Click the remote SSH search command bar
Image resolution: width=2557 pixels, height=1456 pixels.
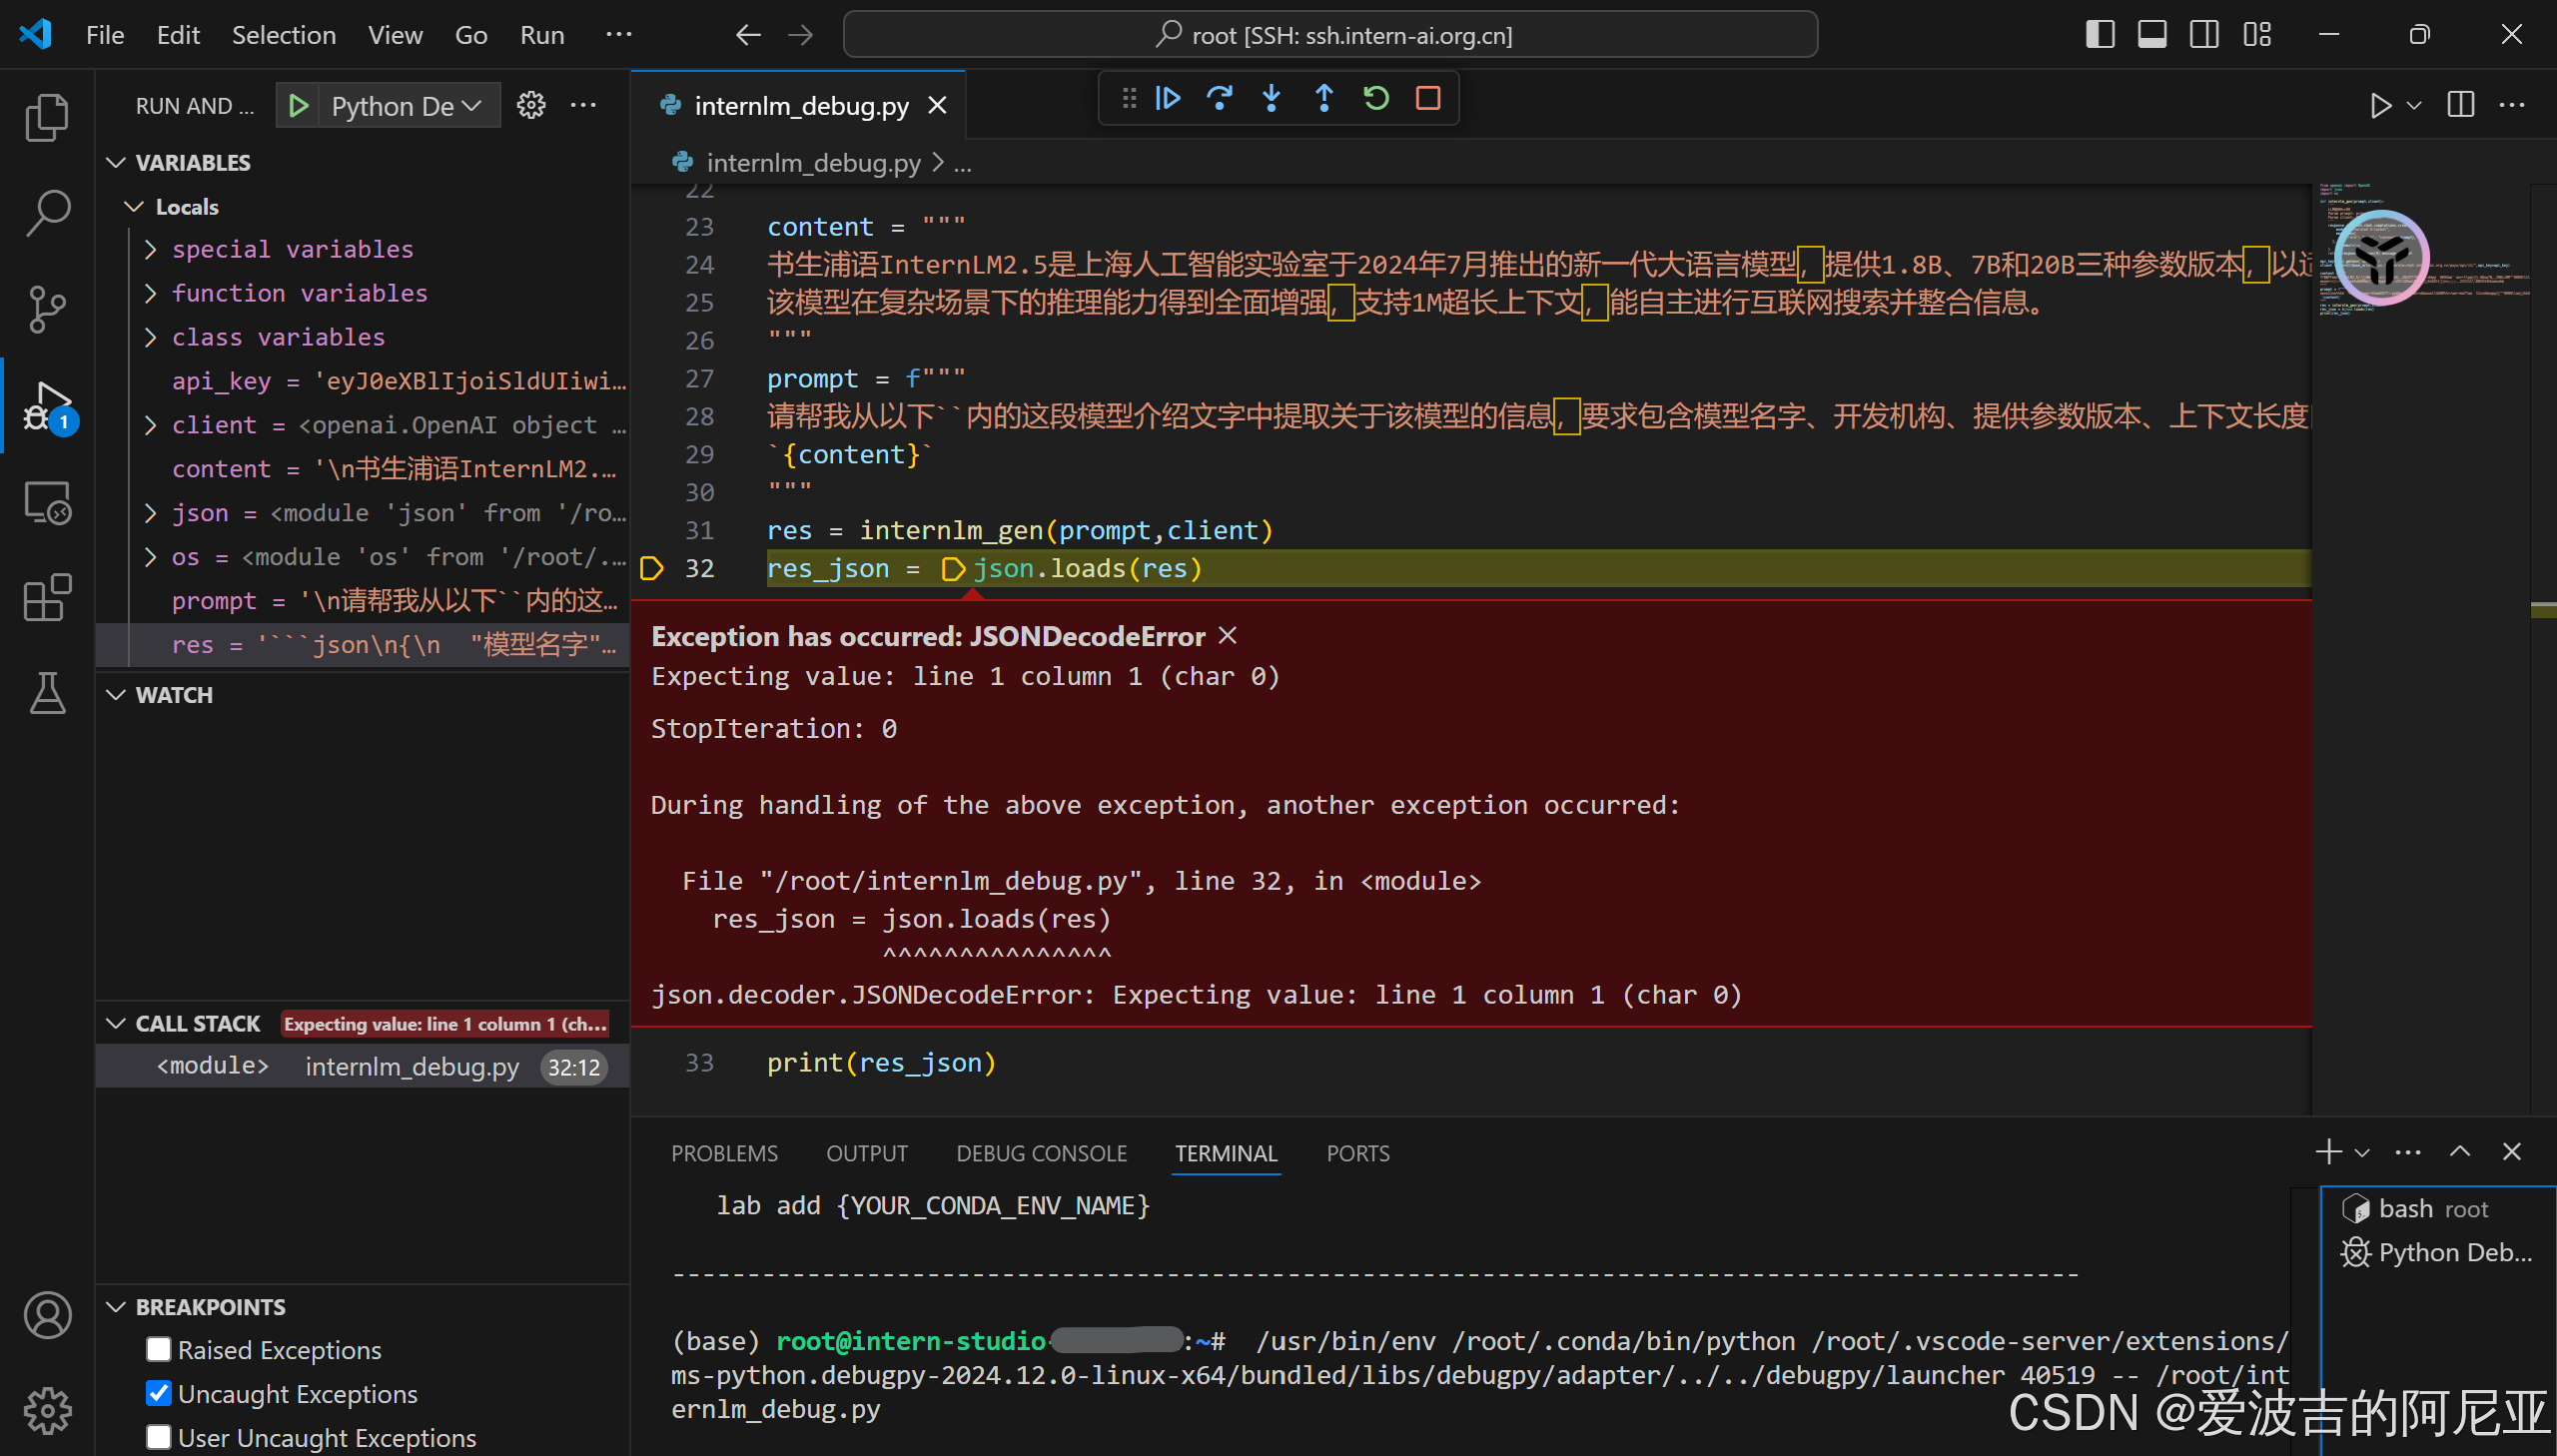1330,35
